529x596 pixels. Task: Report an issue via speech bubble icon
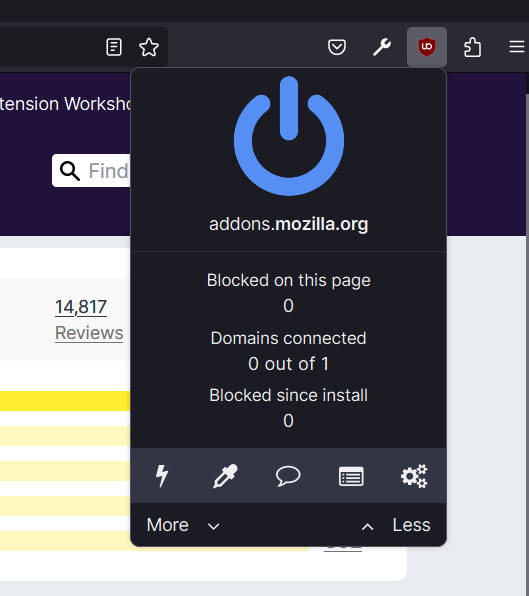(x=288, y=476)
